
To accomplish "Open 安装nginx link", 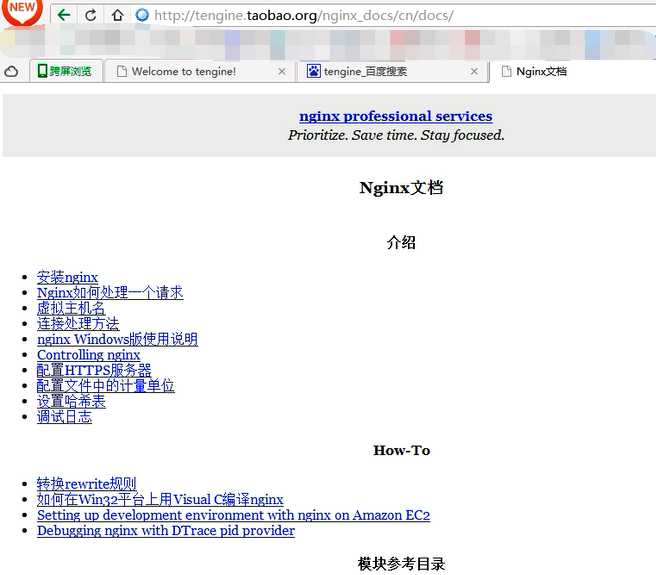I will (x=67, y=277).
